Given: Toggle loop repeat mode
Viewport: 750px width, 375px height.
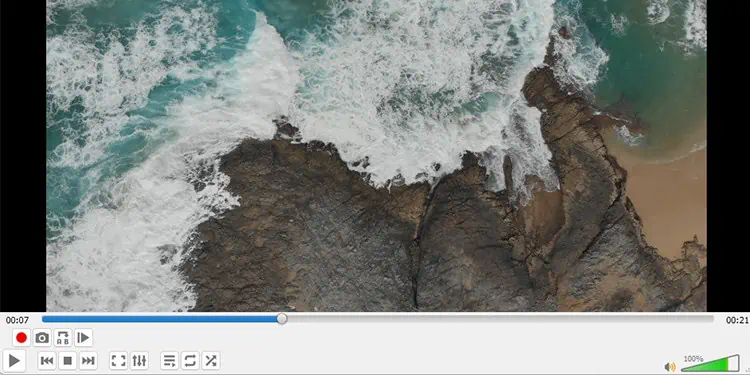Looking at the screenshot, I should click(x=190, y=361).
